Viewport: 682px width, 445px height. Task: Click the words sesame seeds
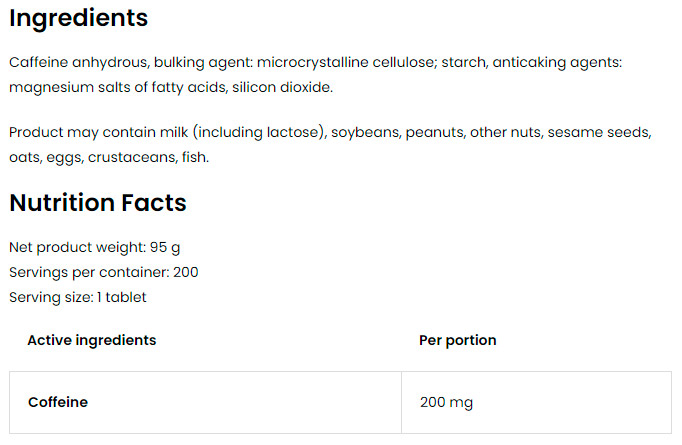598,132
